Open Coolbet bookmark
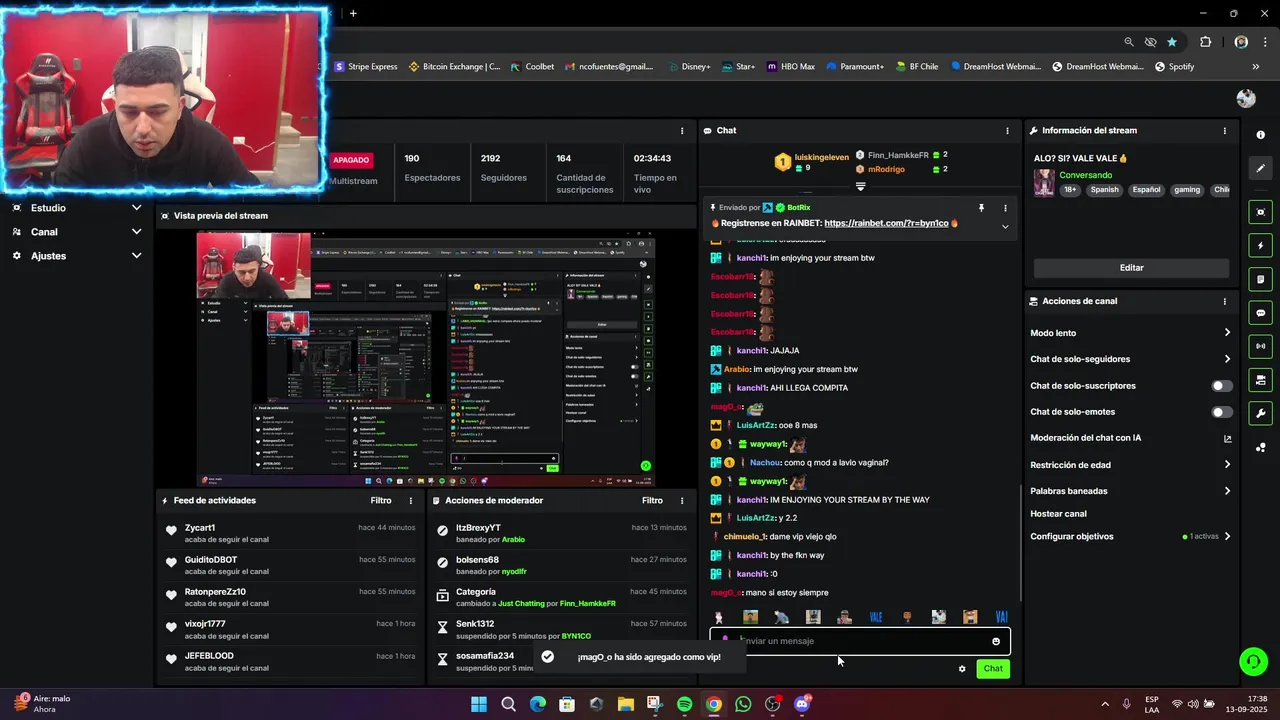1280x720 pixels. click(532, 67)
